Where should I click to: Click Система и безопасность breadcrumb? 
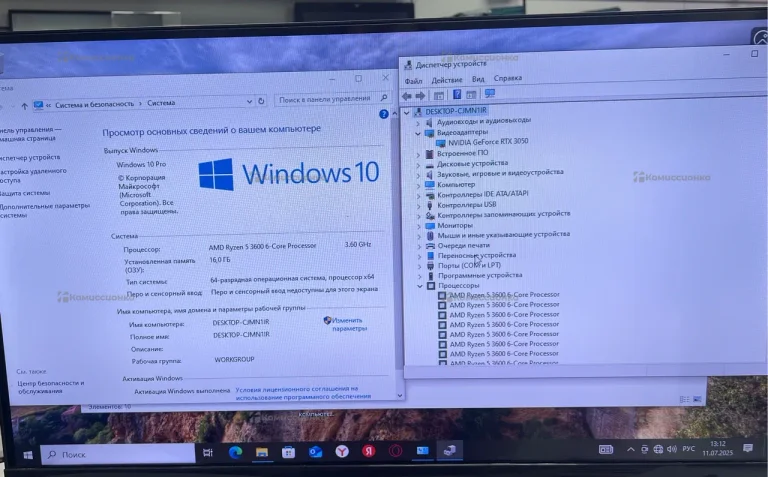94,104
